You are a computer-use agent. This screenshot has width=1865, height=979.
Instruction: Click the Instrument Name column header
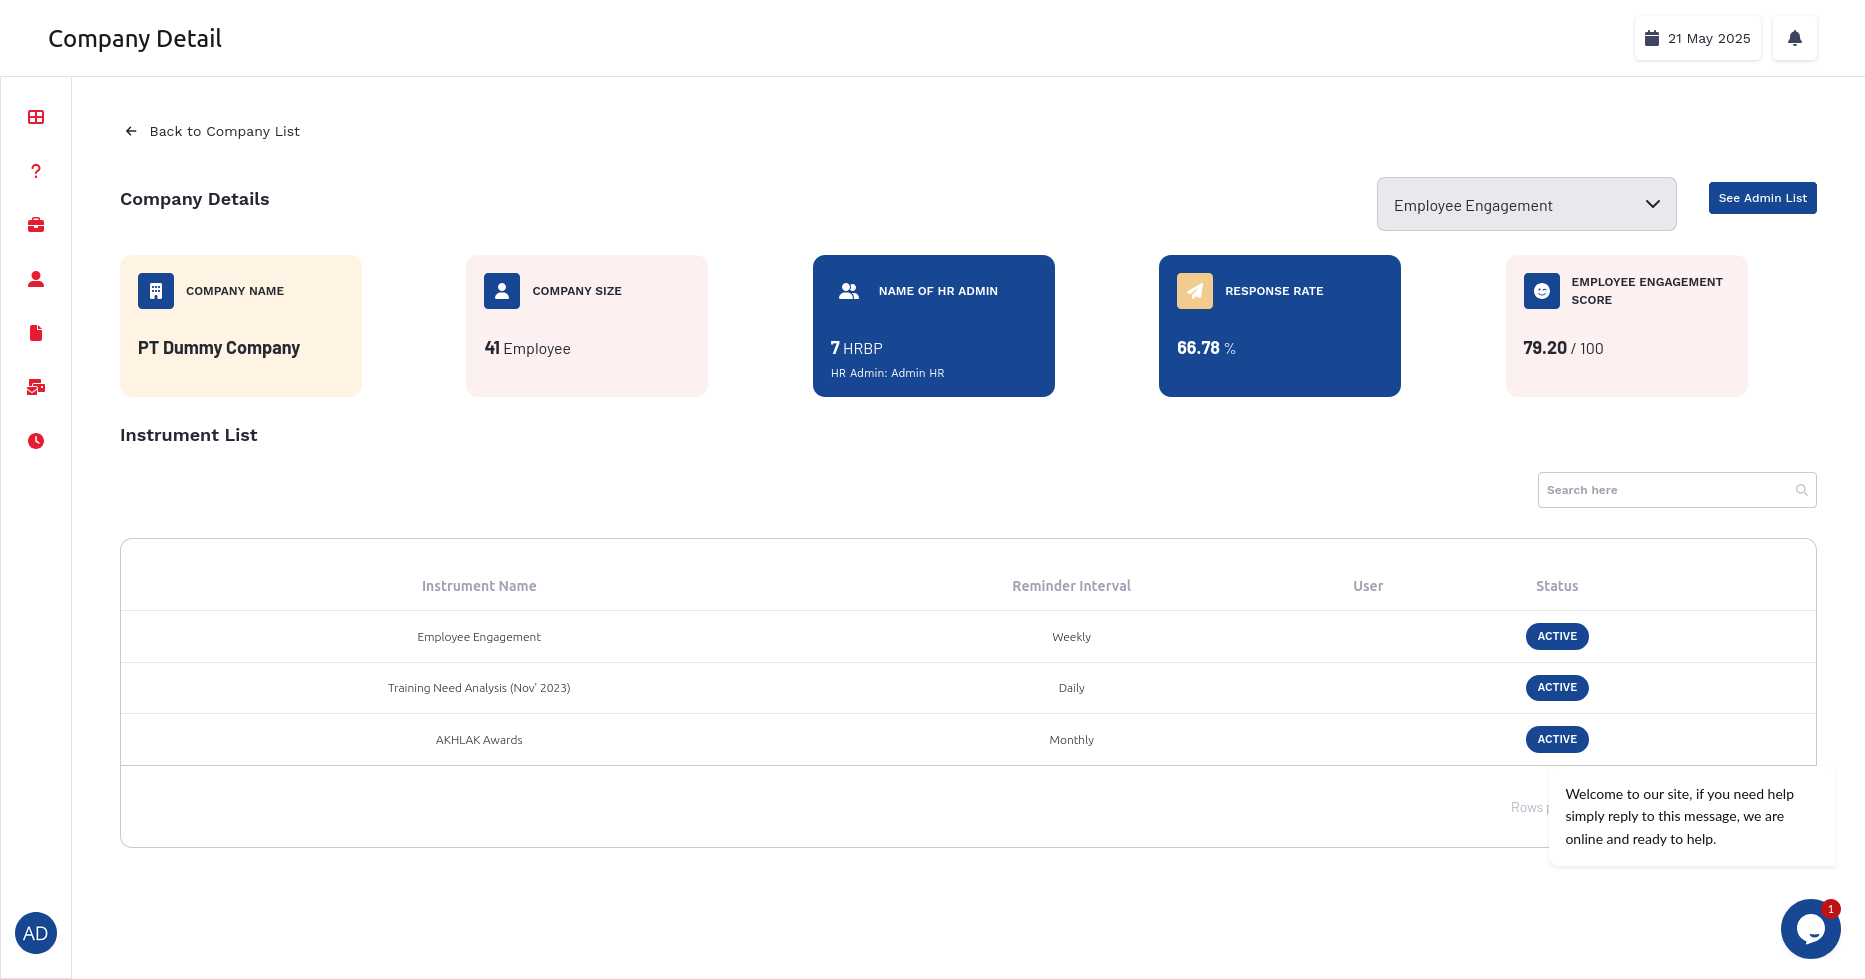point(479,586)
